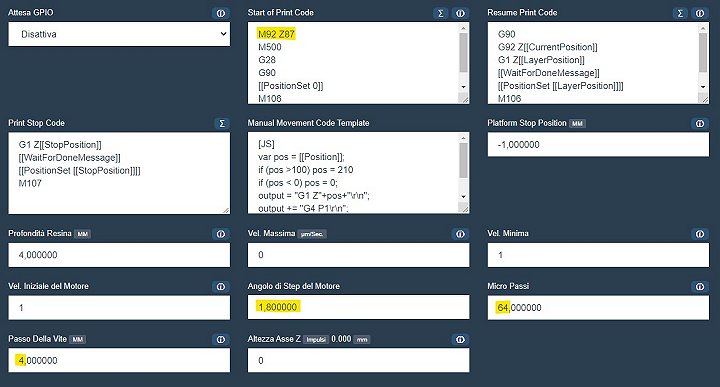Click info icon for Vel. Massima
The width and height of the screenshot is (720, 387).
click(460, 234)
